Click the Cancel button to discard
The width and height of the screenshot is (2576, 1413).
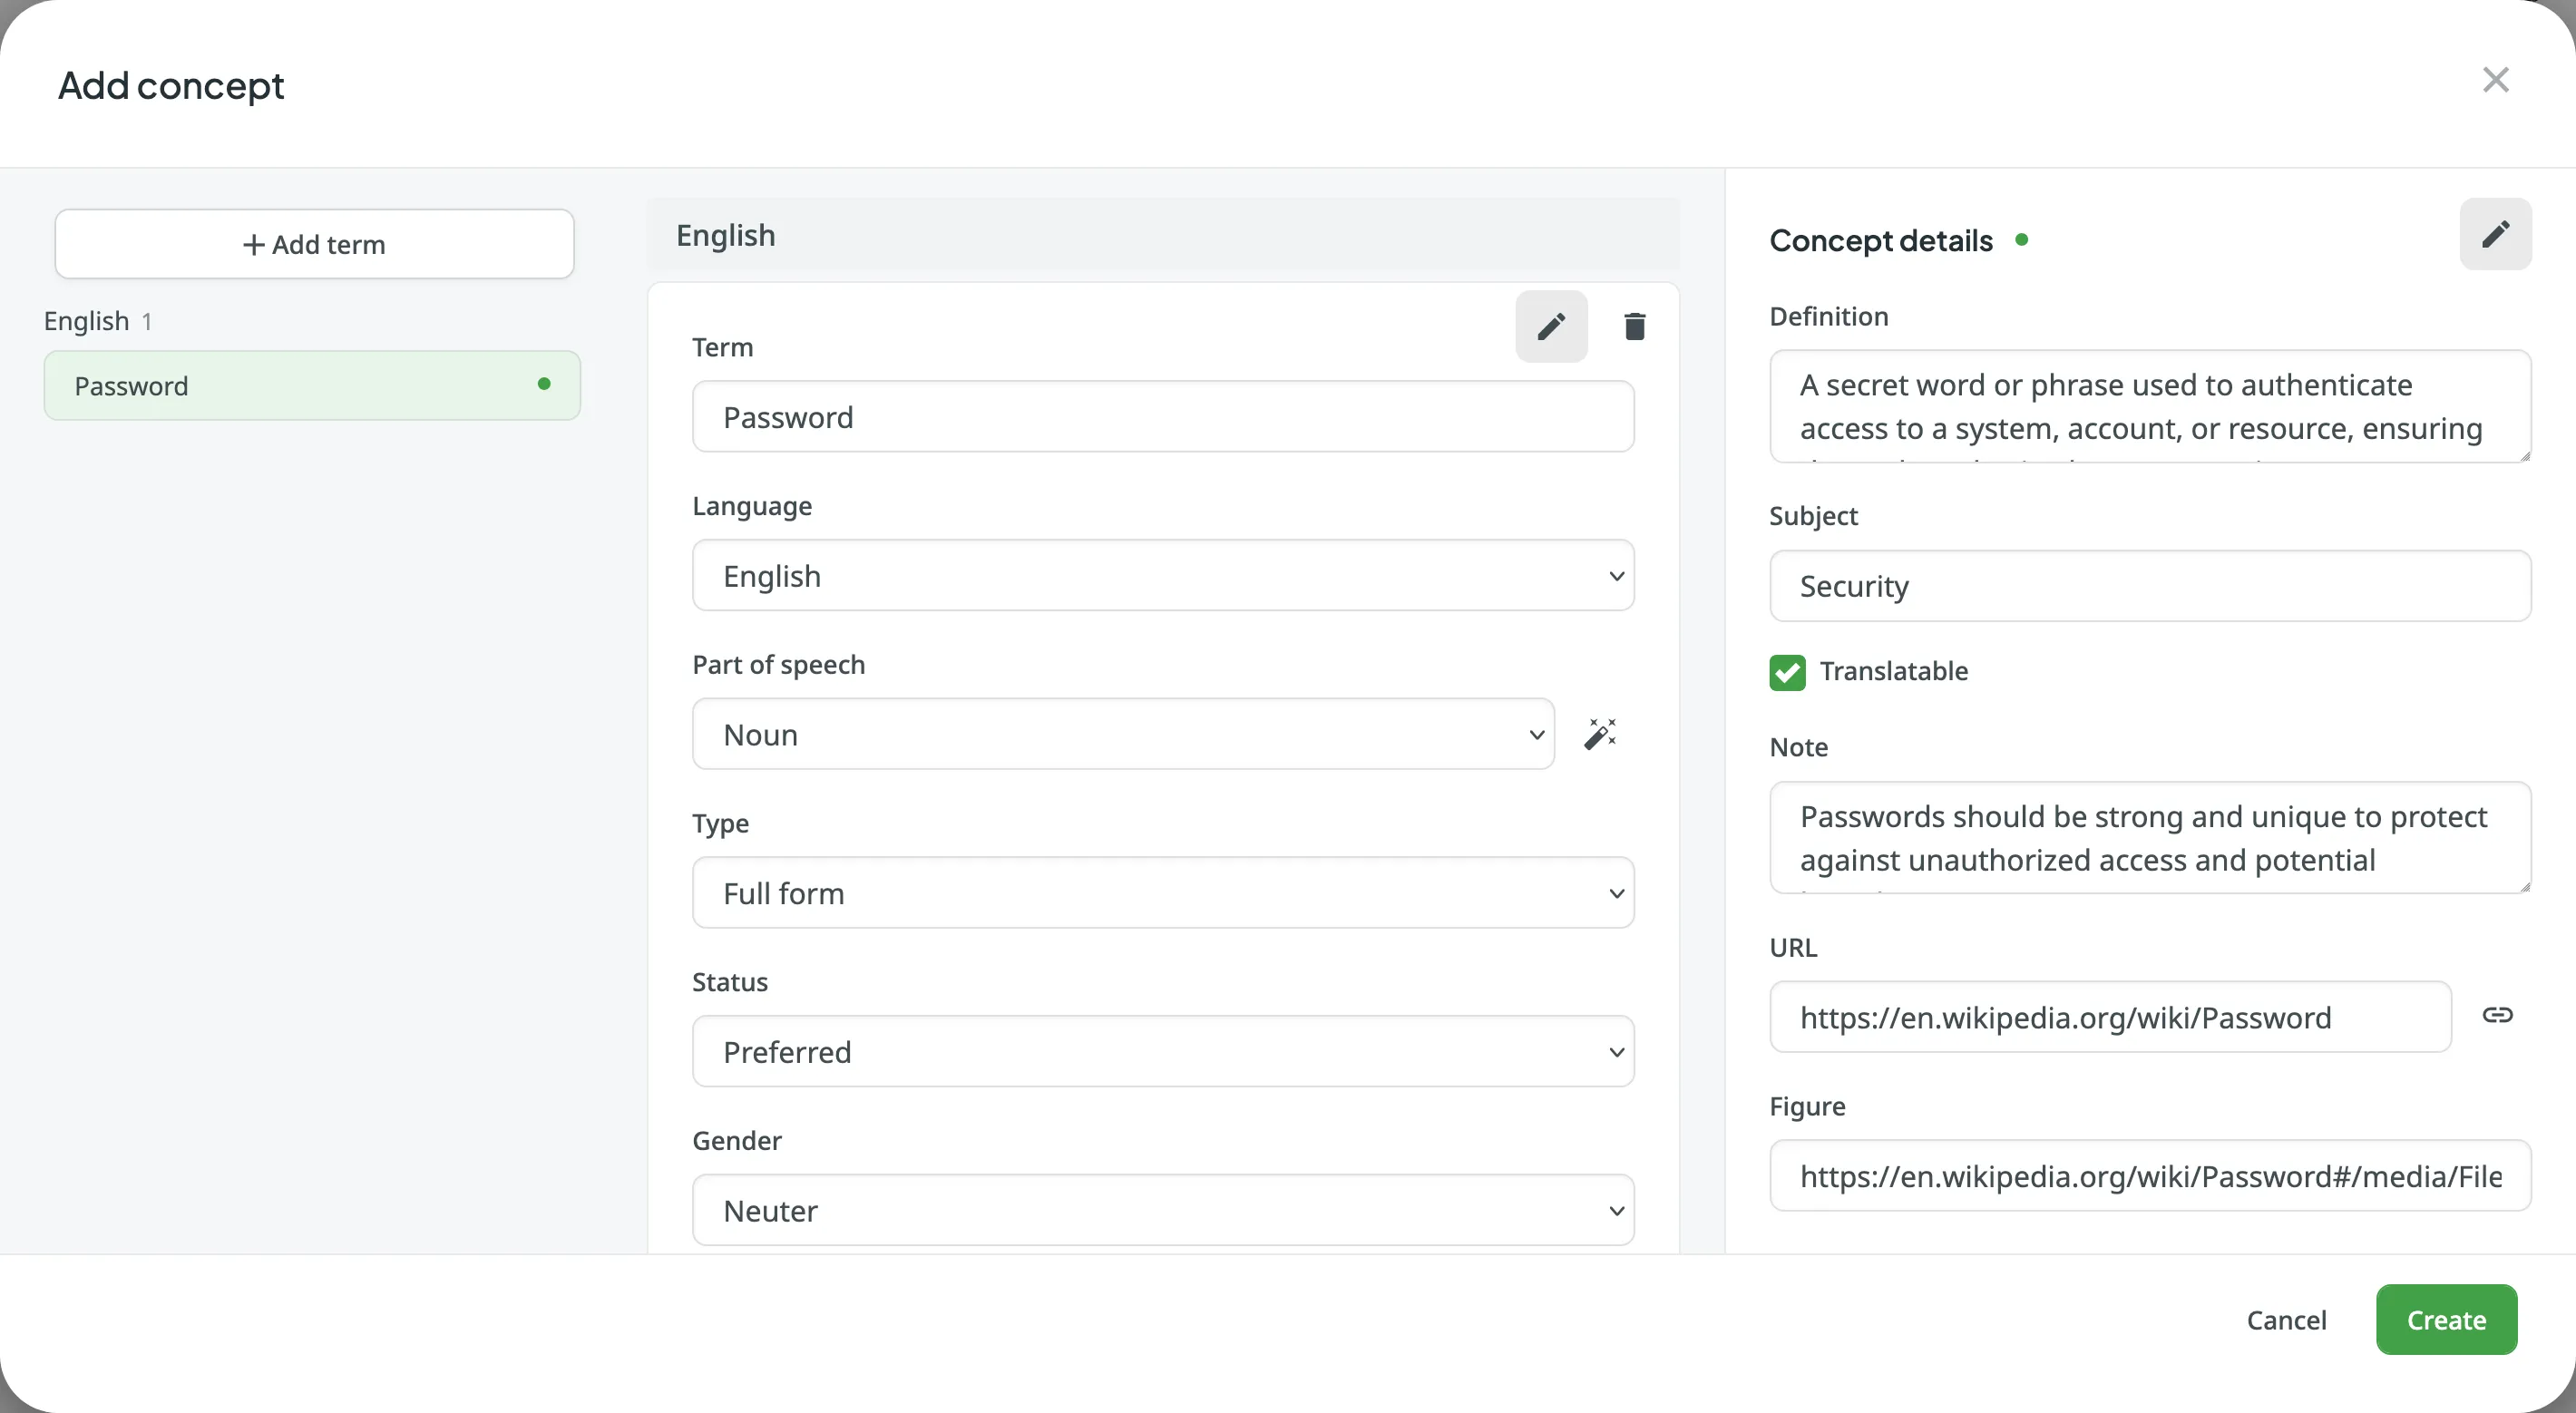point(2288,1317)
